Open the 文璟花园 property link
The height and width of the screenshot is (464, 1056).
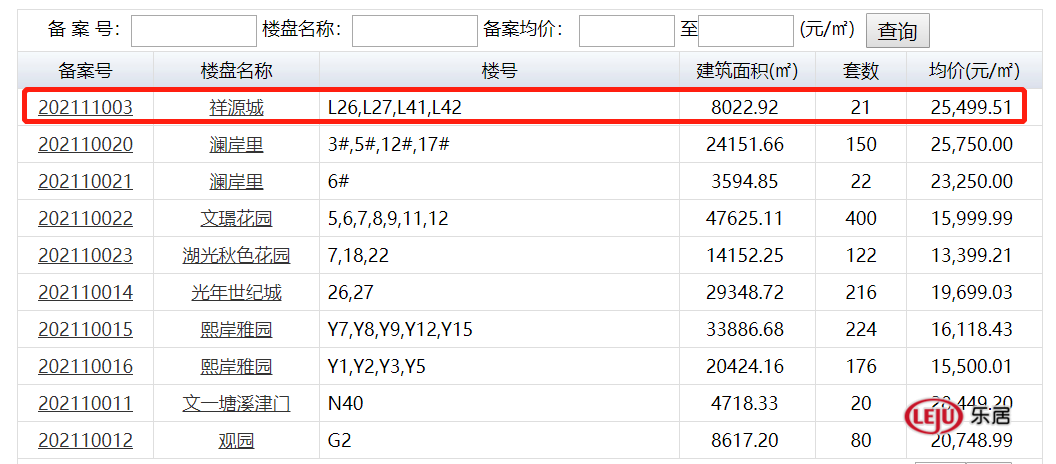[236, 219]
